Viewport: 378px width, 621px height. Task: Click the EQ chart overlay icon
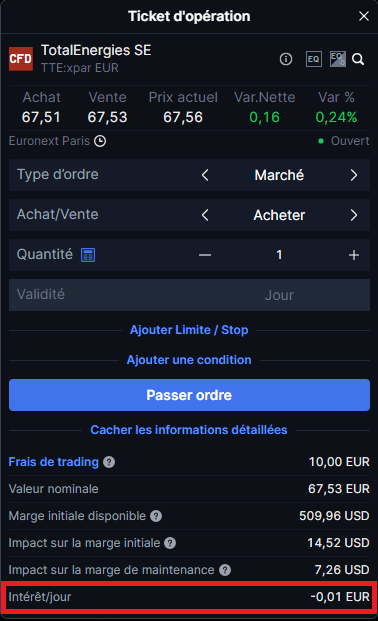338,59
